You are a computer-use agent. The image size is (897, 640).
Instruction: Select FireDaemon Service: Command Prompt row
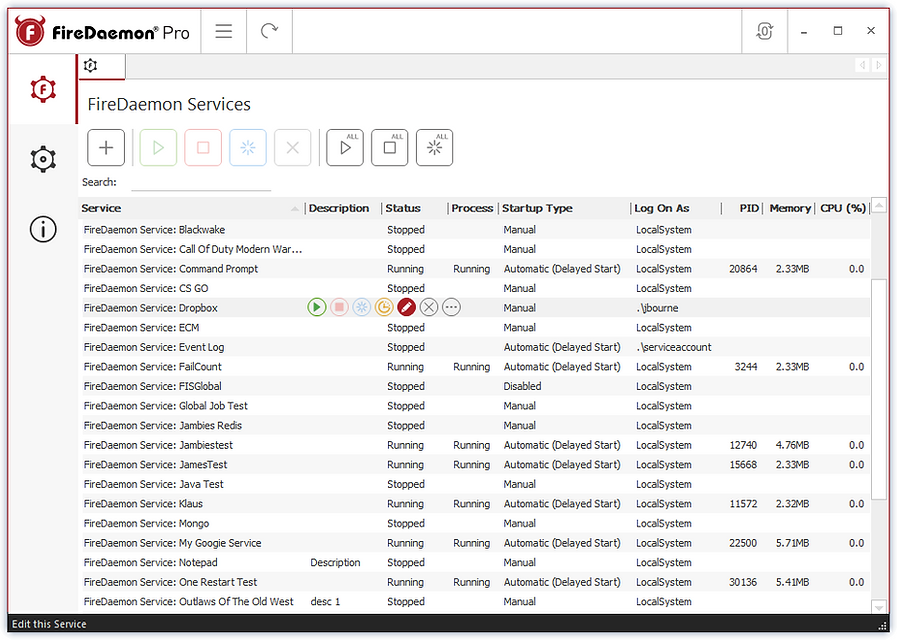coord(476,269)
